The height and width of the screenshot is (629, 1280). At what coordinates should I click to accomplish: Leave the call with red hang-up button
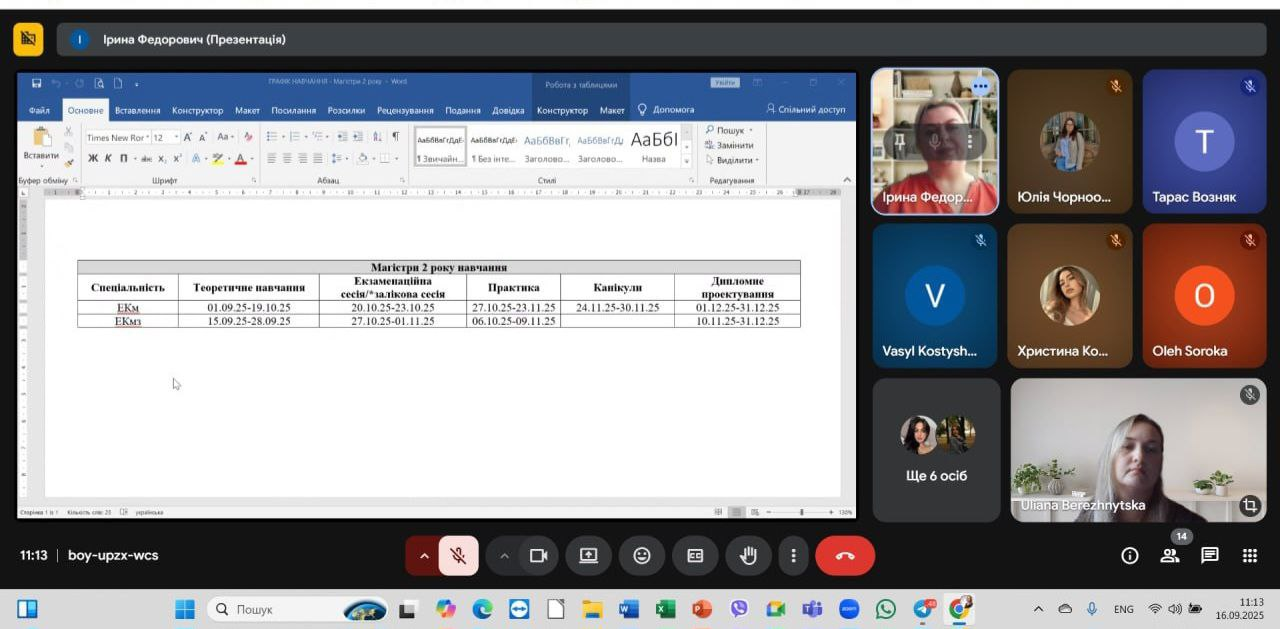pyautogui.click(x=845, y=556)
